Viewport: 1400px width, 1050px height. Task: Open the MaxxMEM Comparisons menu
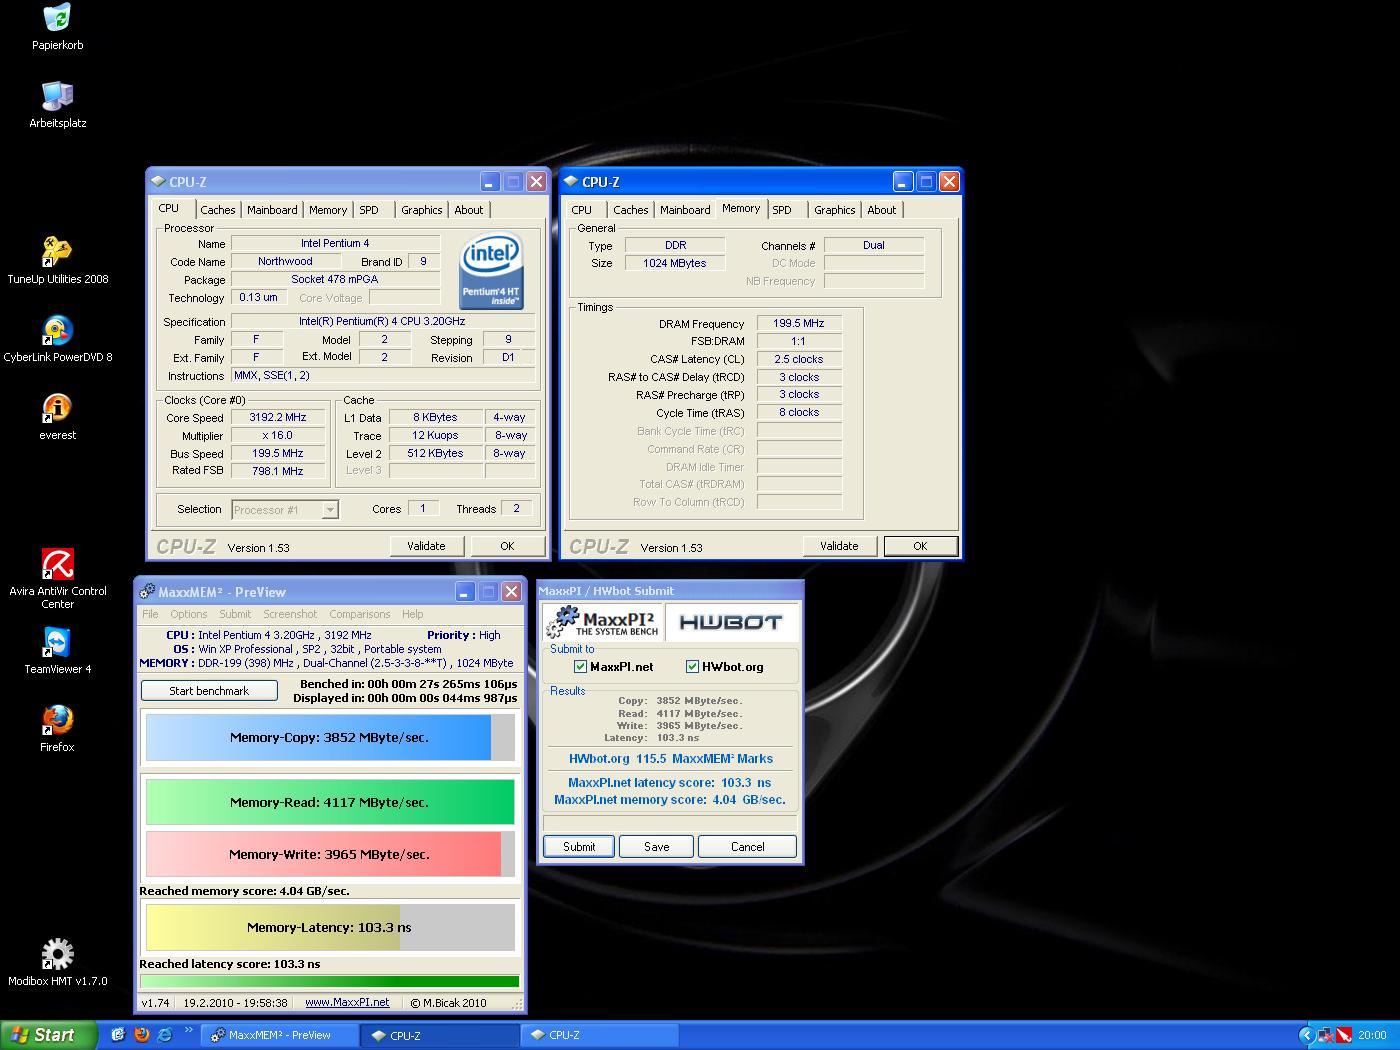point(359,614)
